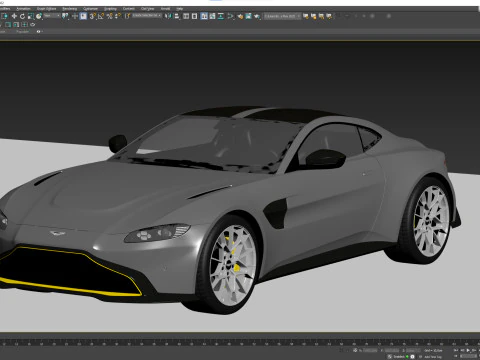Open the Content menu

[x=129, y=9]
